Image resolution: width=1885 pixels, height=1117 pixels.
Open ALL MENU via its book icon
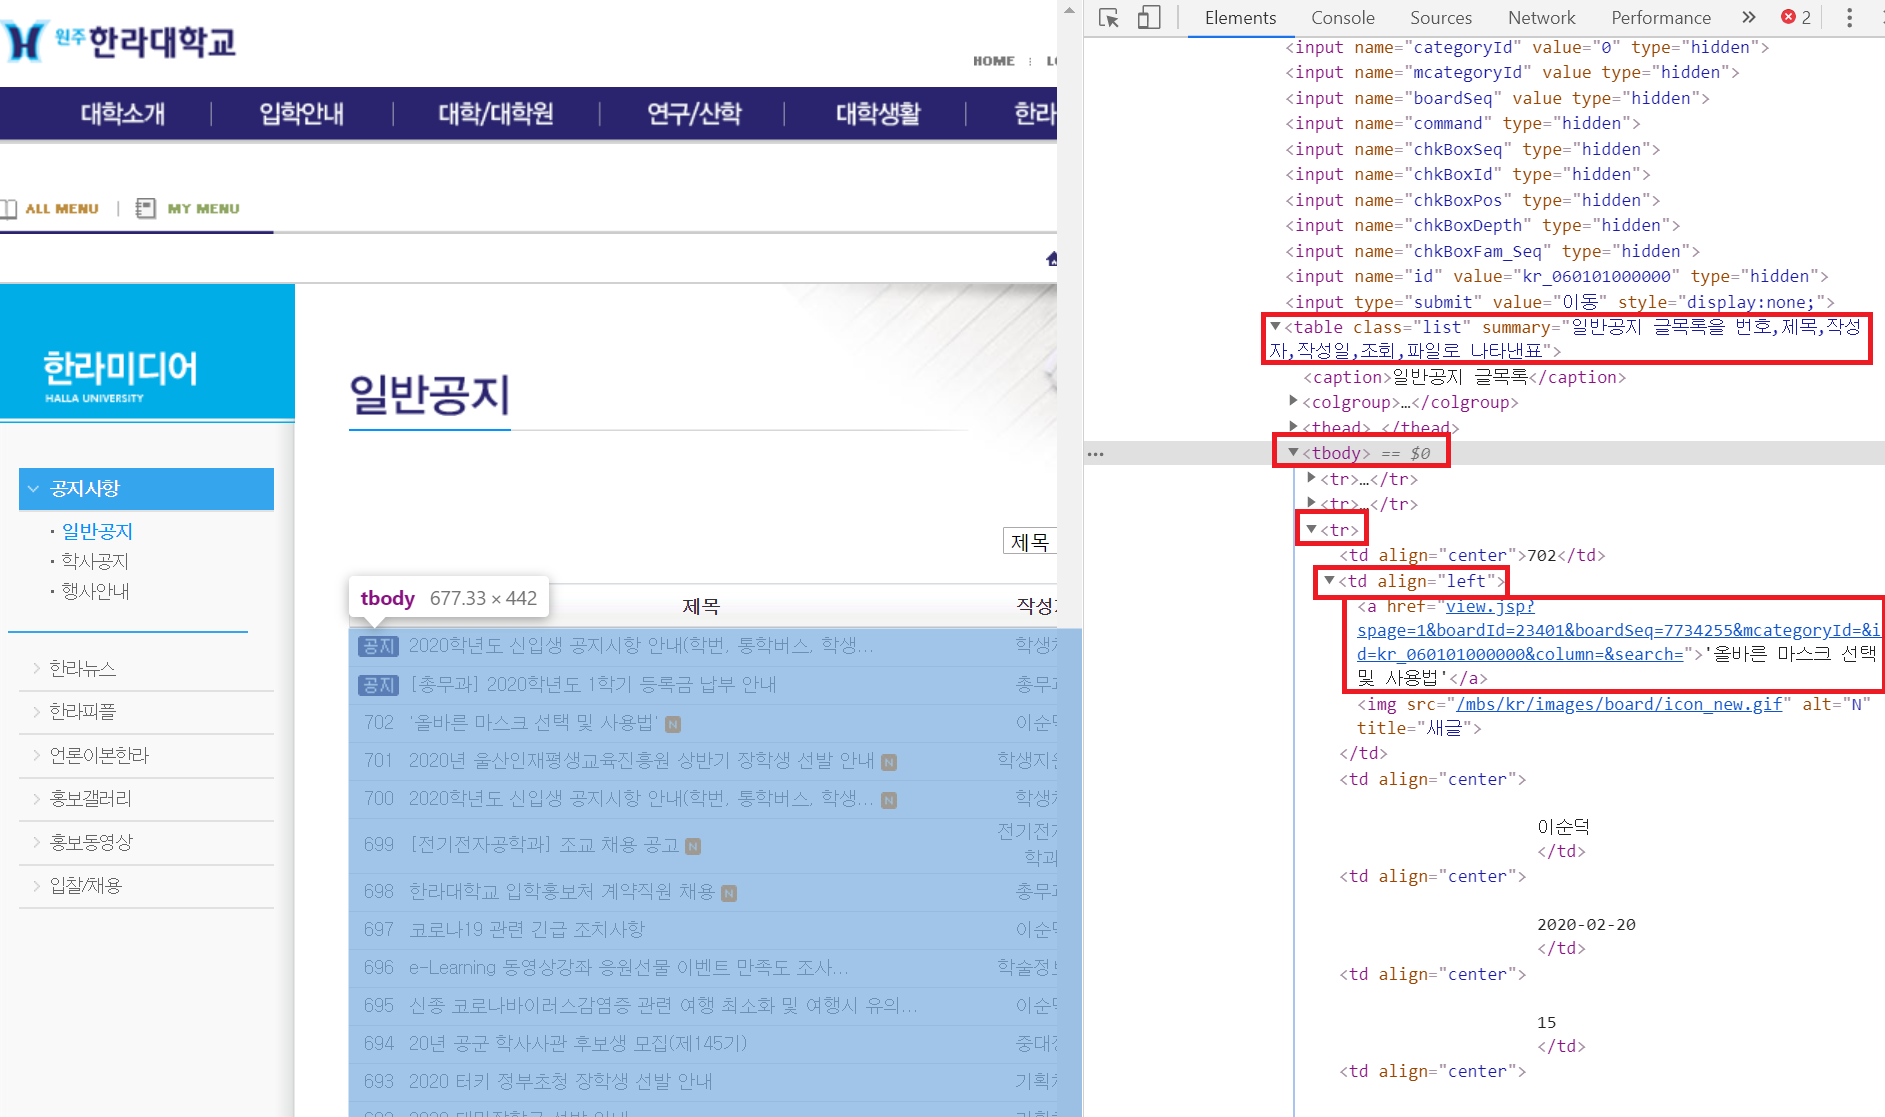tap(10, 208)
